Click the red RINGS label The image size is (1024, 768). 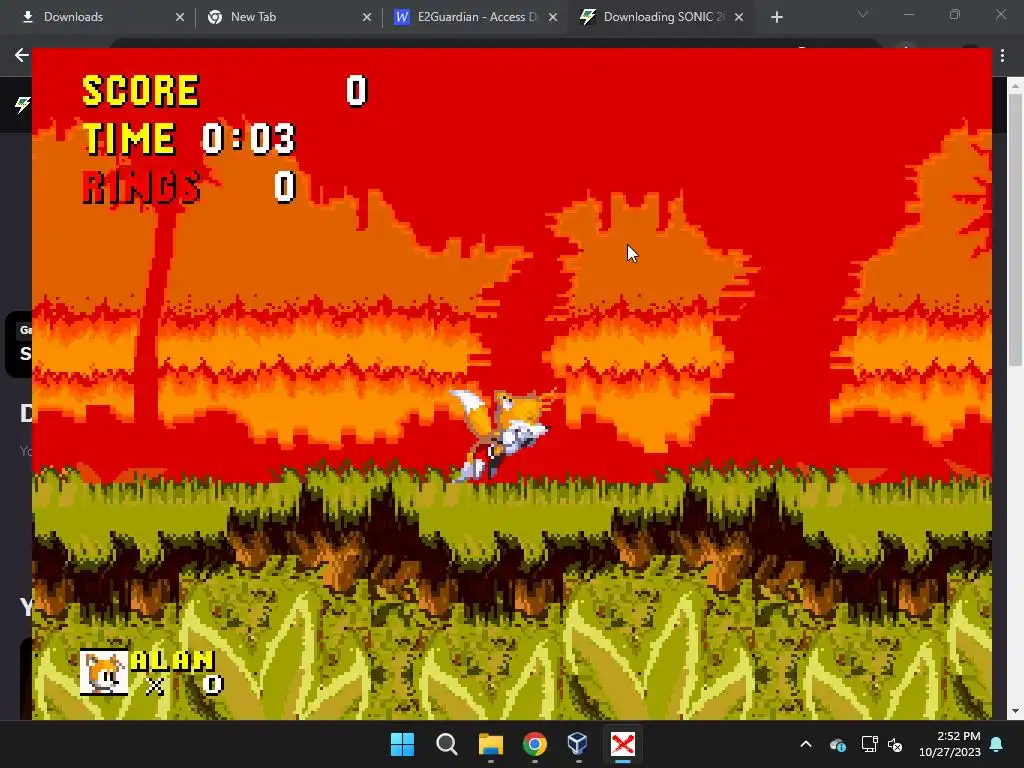(x=141, y=187)
